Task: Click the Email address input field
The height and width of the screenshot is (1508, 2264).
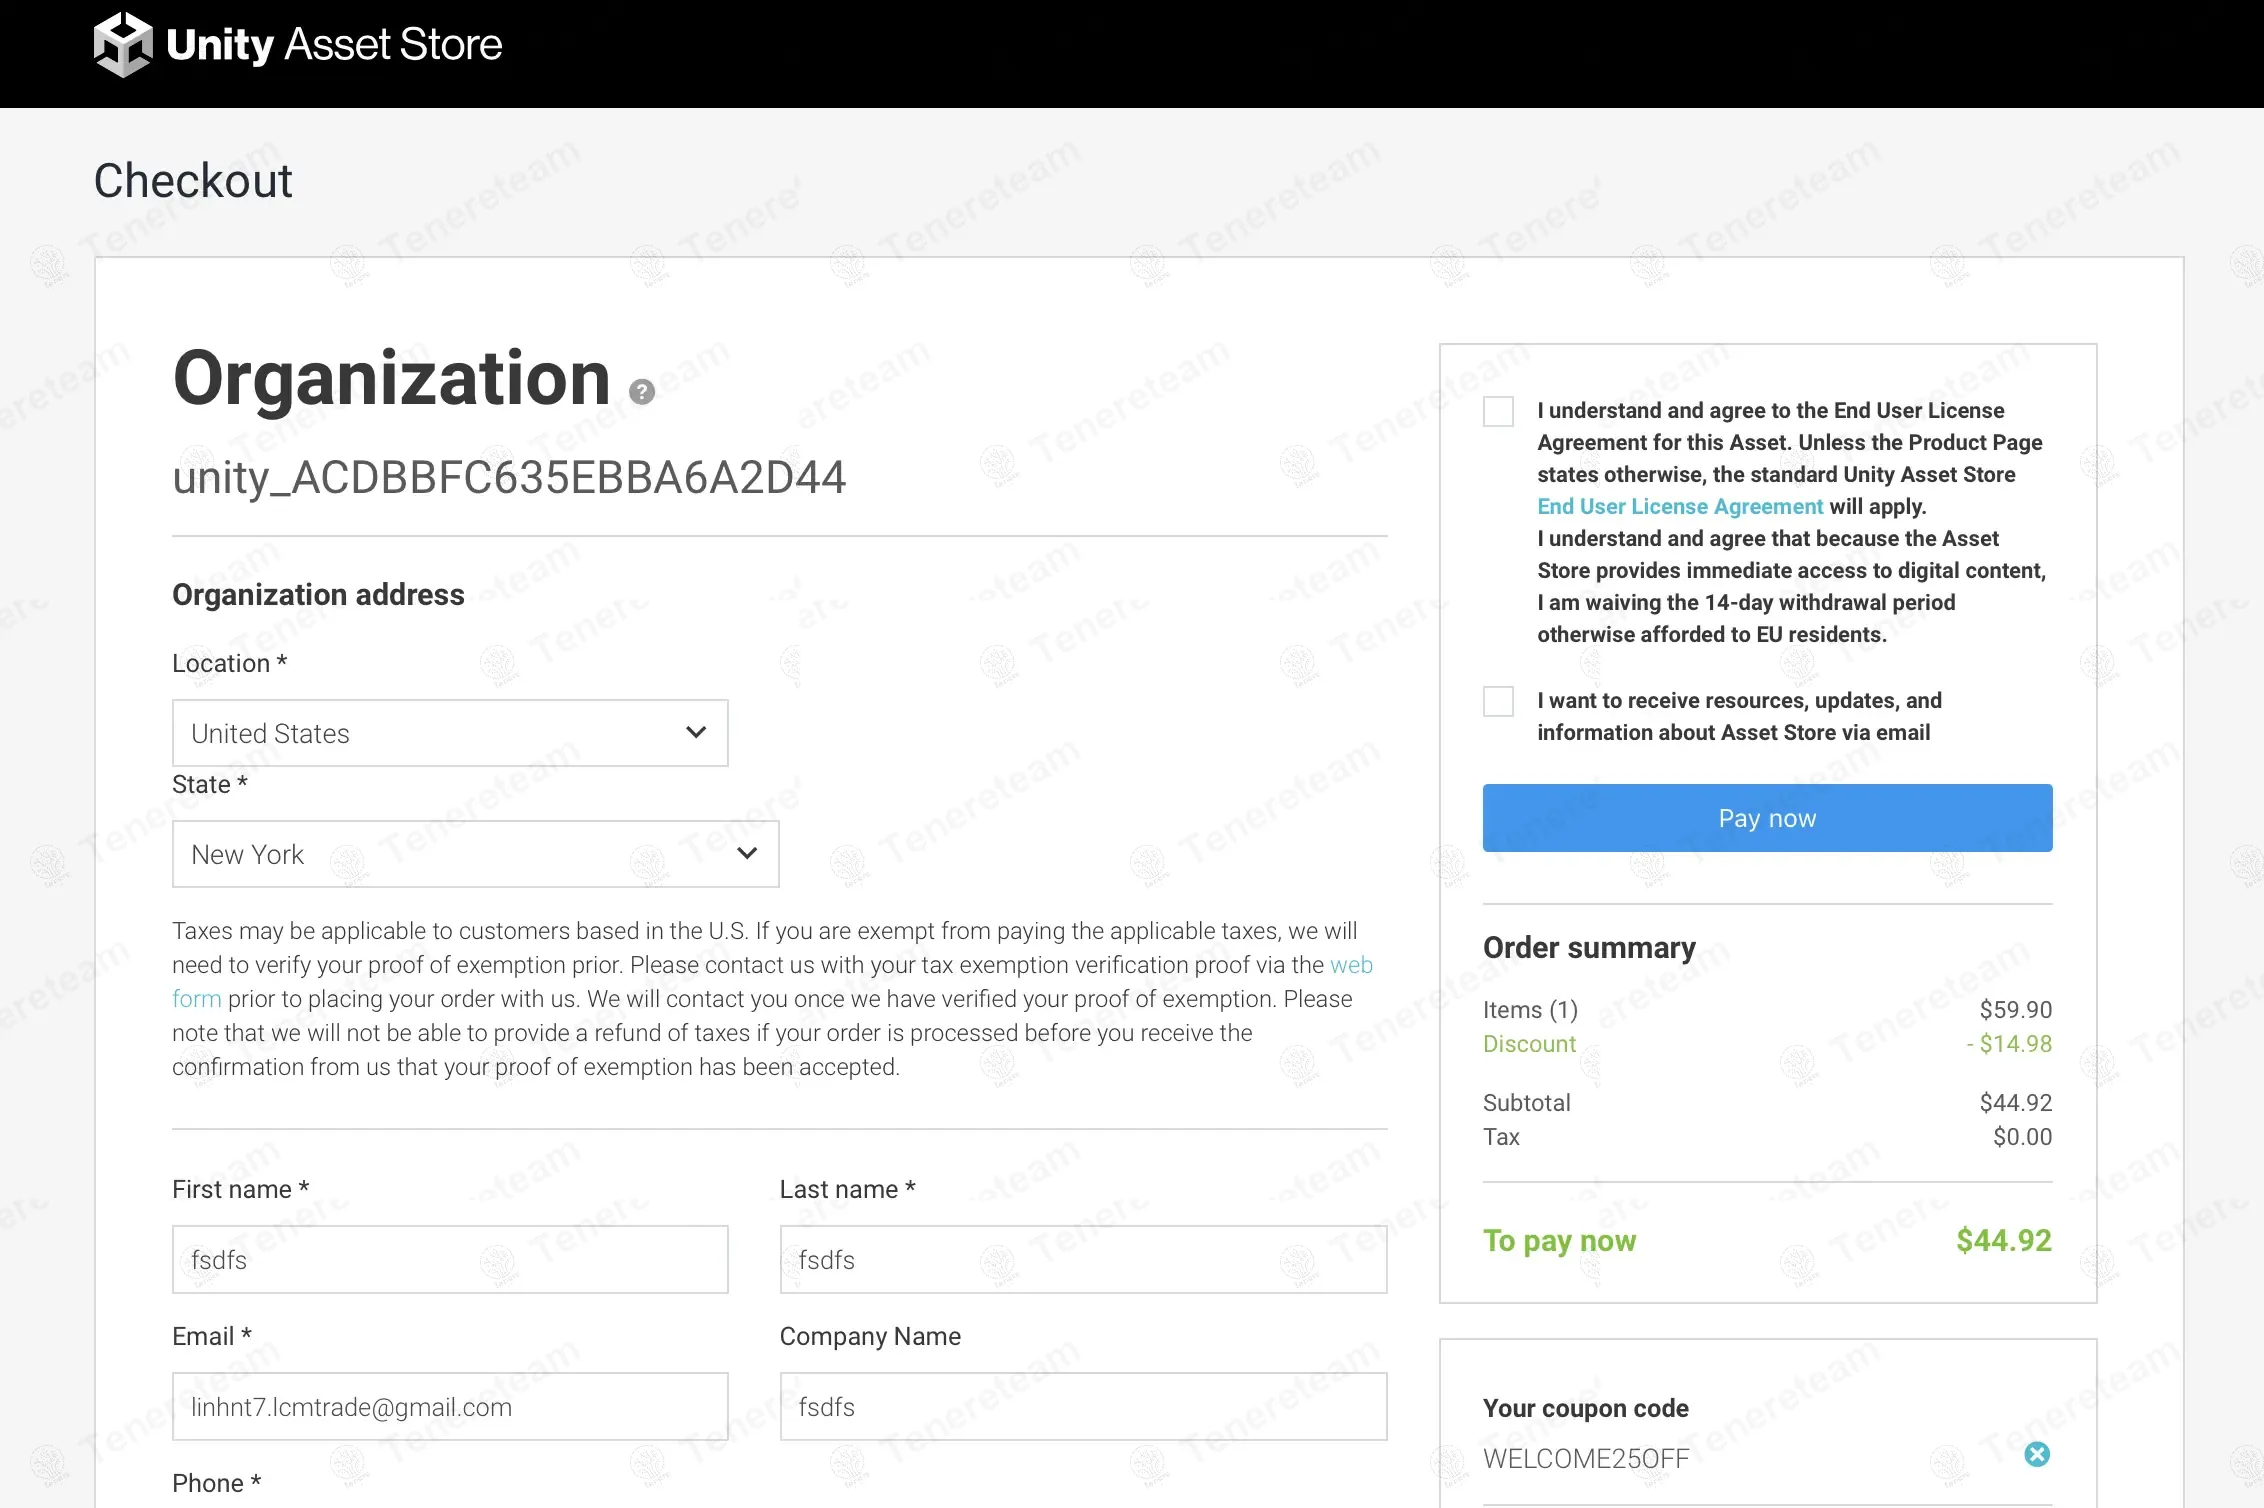Action: 449,1407
